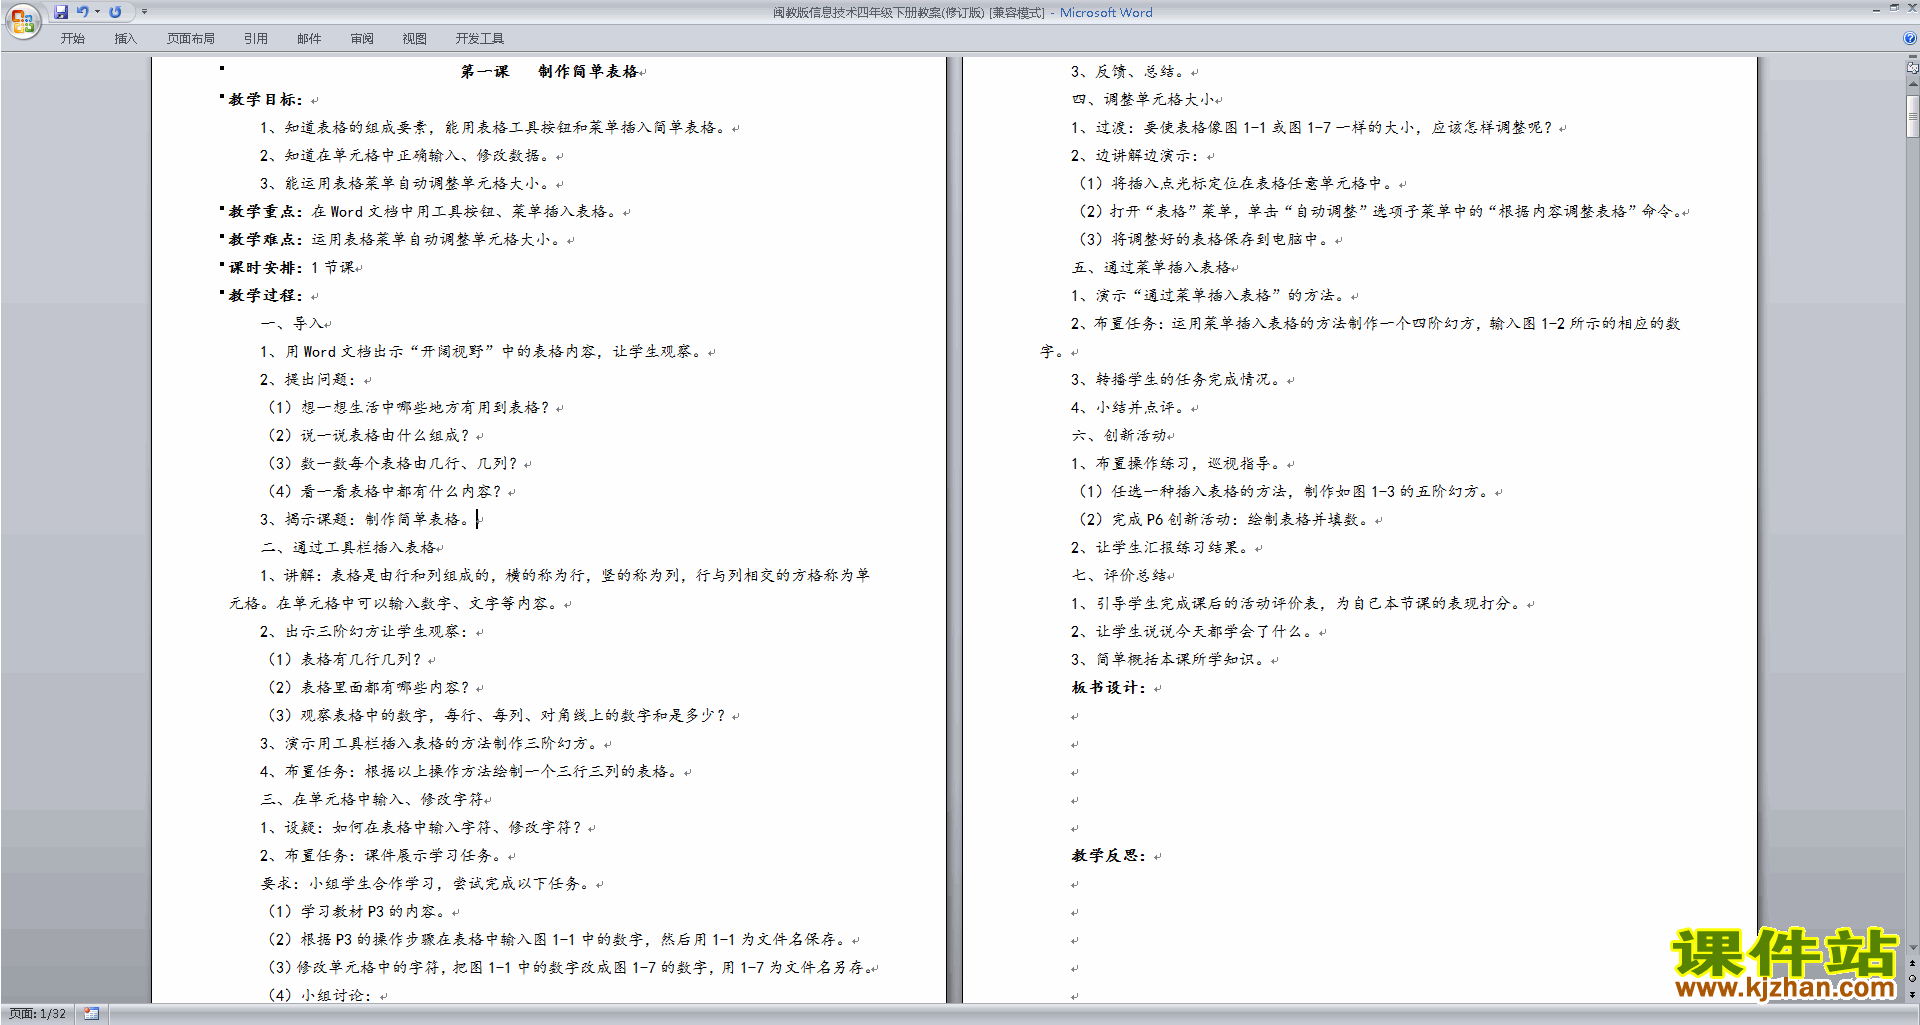Switch to the 引用 tab
This screenshot has width=1920, height=1025.
tap(256, 39)
